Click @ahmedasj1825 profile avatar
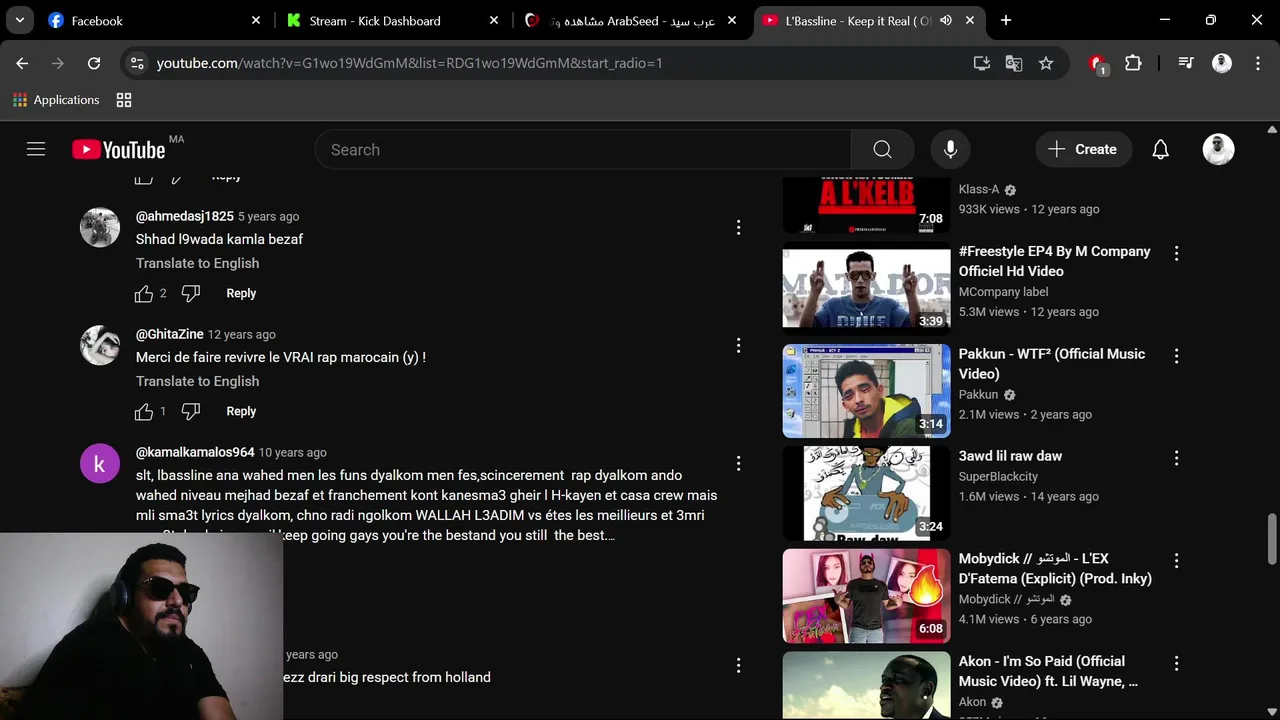This screenshot has width=1280, height=720. [x=100, y=227]
